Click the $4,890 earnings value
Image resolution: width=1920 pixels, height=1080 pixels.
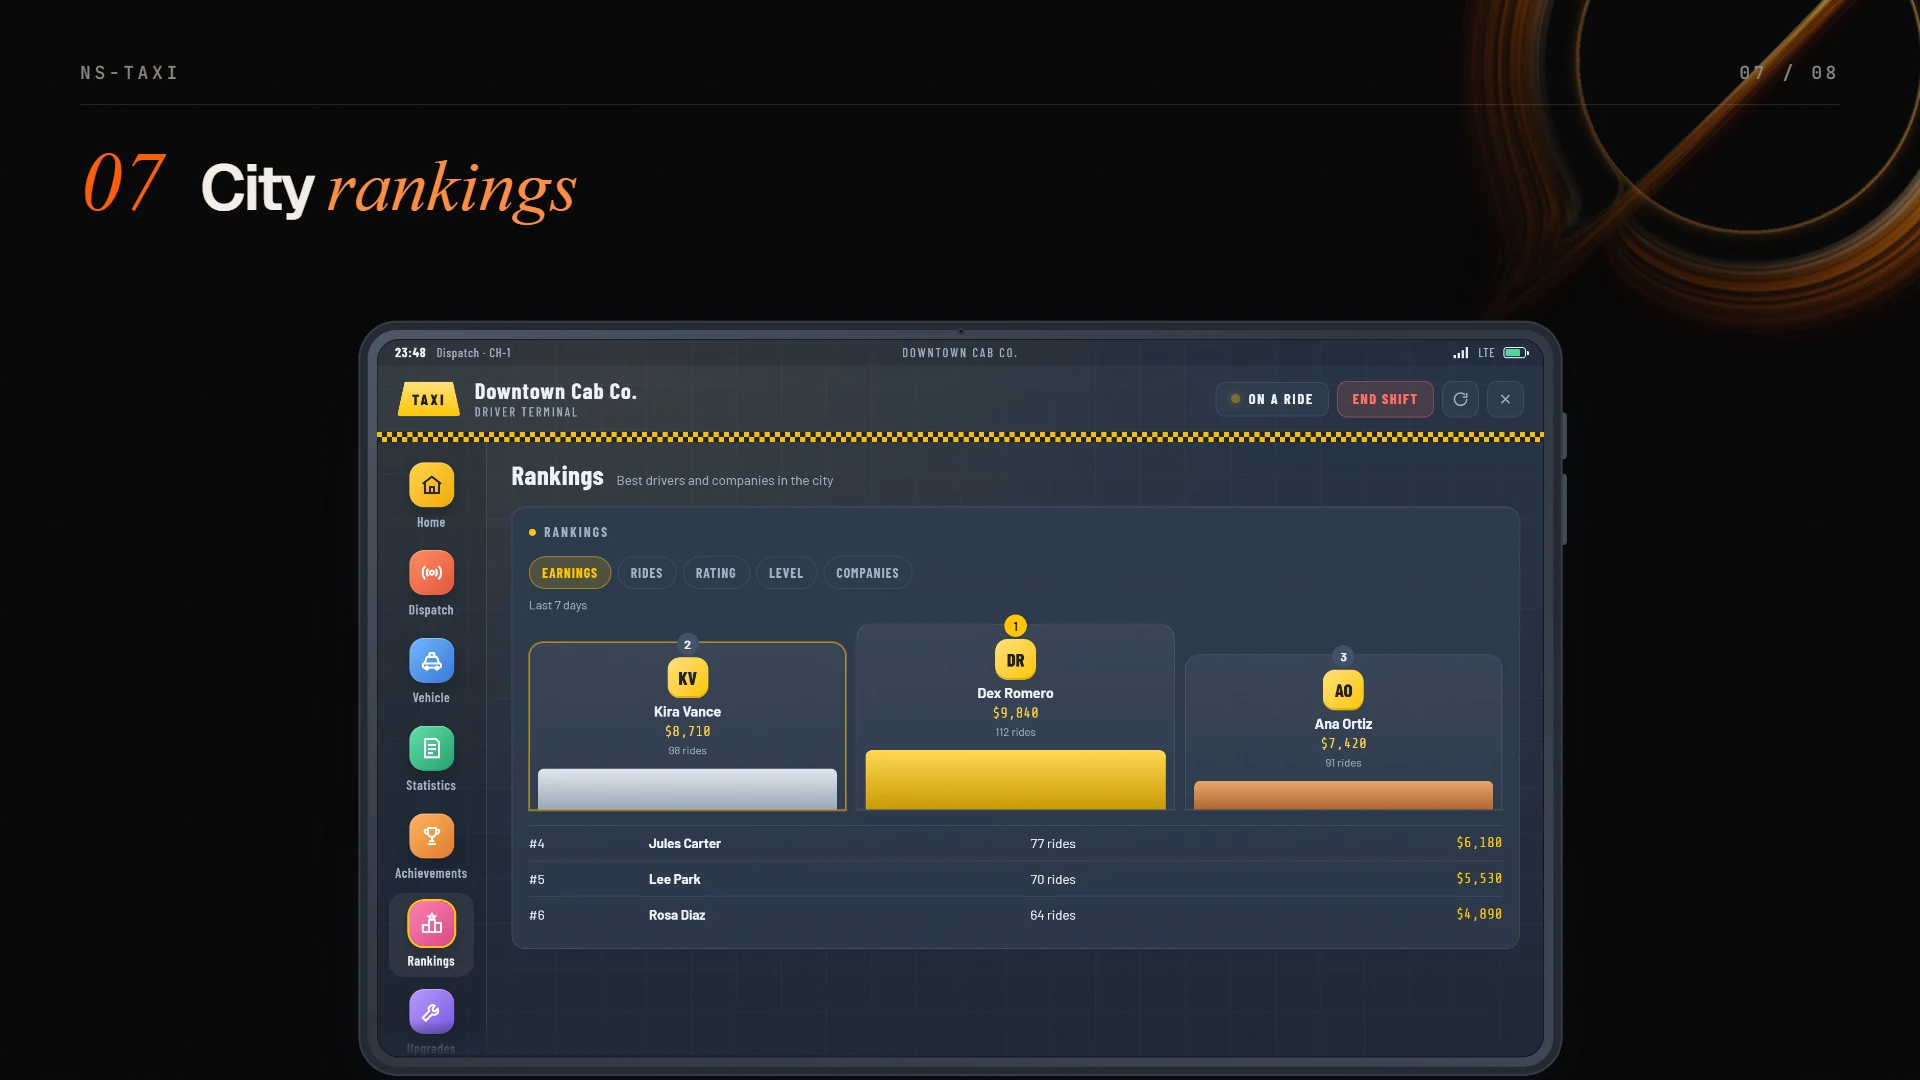(1479, 916)
